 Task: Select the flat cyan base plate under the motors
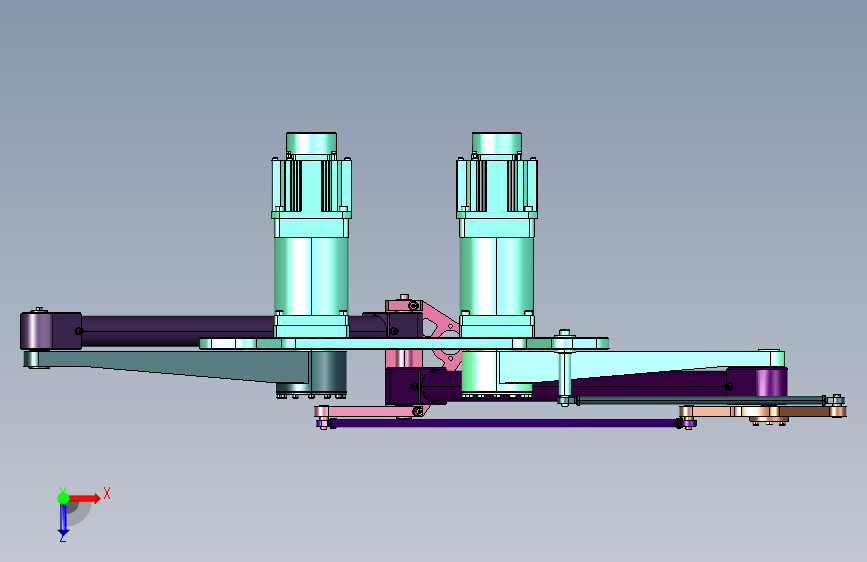click(404, 344)
